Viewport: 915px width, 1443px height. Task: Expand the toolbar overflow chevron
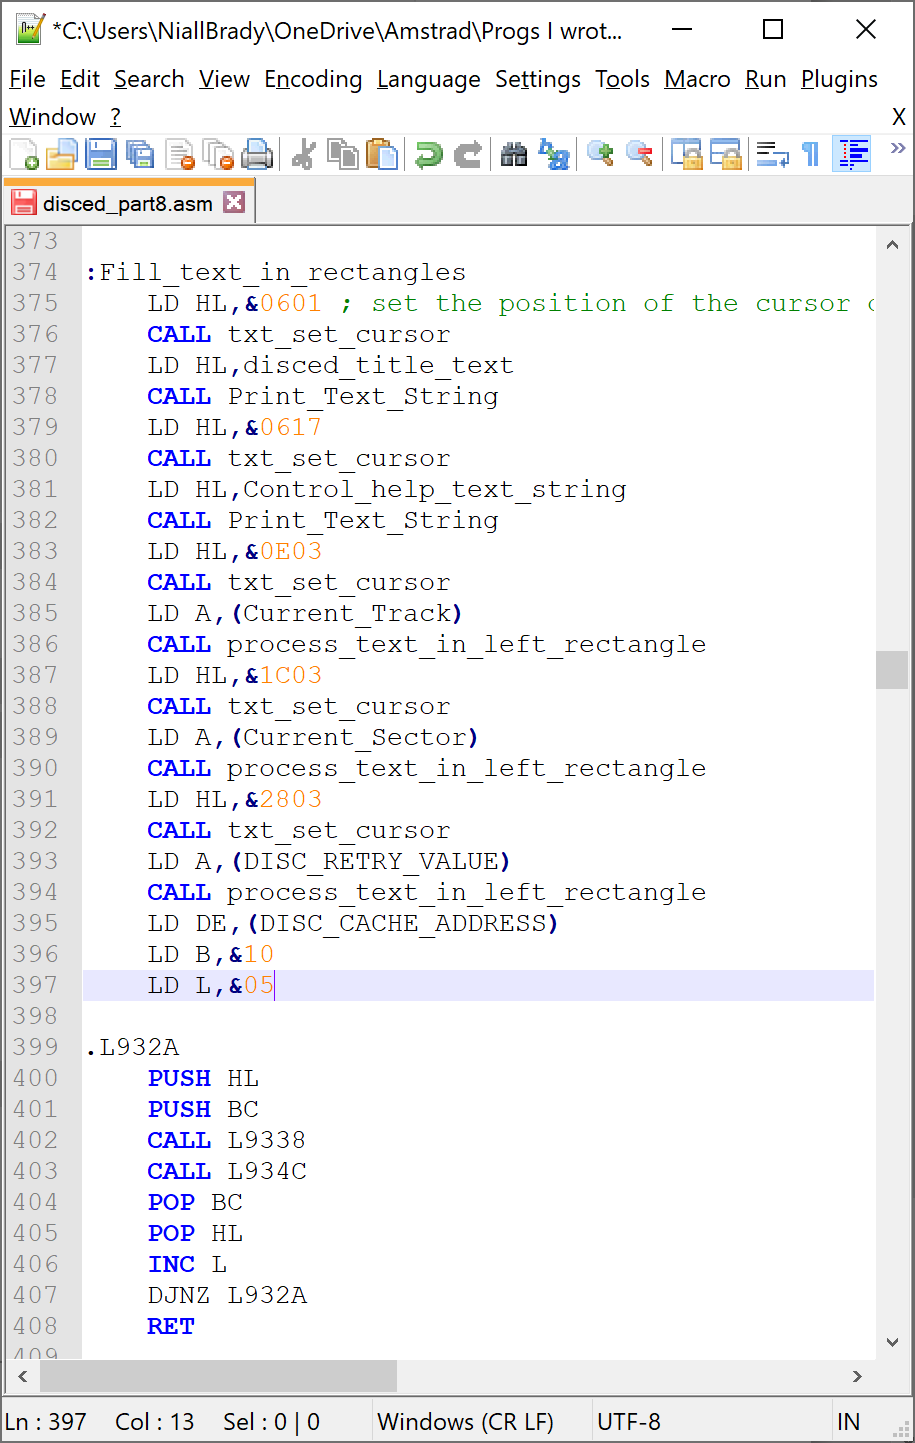(897, 149)
